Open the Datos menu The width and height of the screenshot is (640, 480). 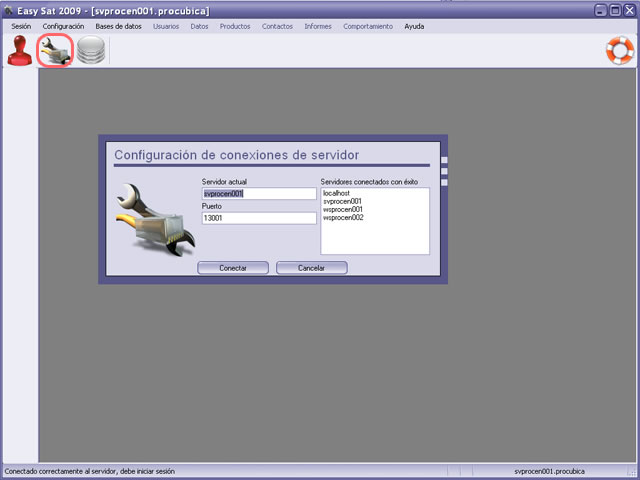pyautogui.click(x=199, y=26)
